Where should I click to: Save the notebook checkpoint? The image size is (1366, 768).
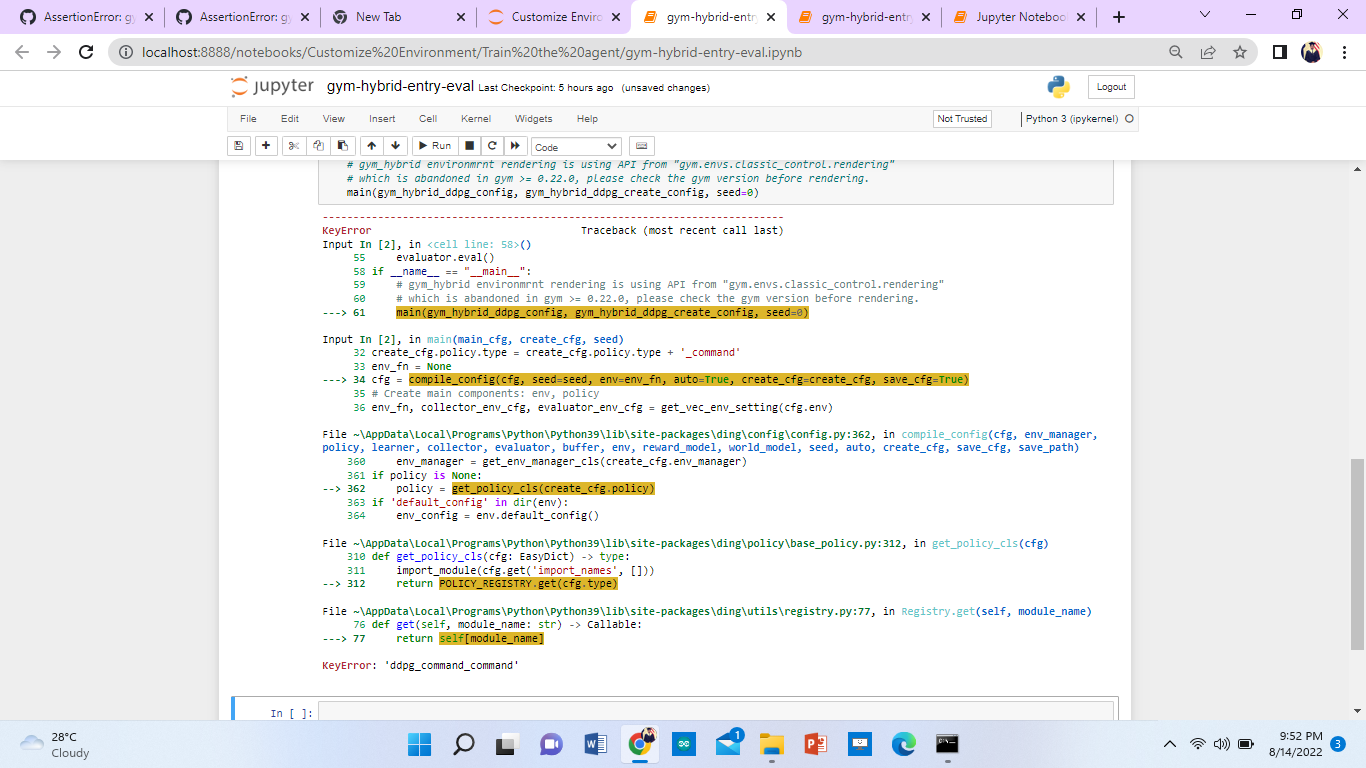[238, 145]
